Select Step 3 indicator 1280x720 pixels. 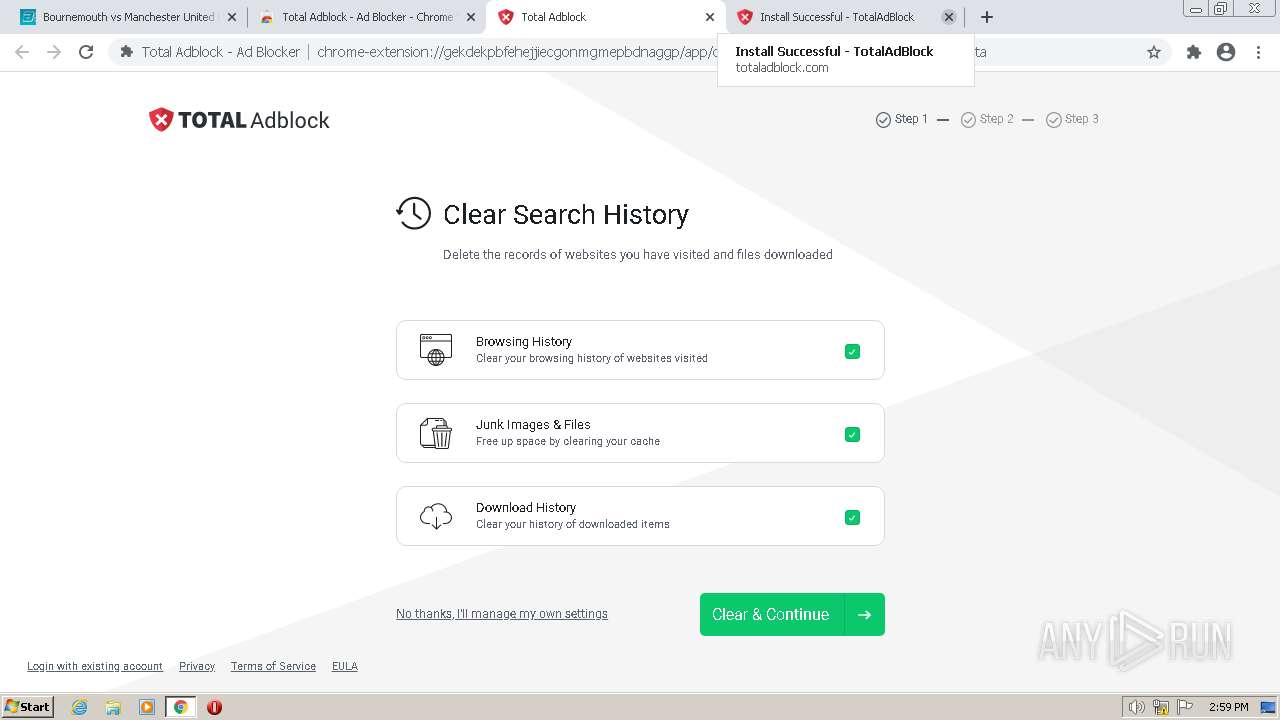1072,119
